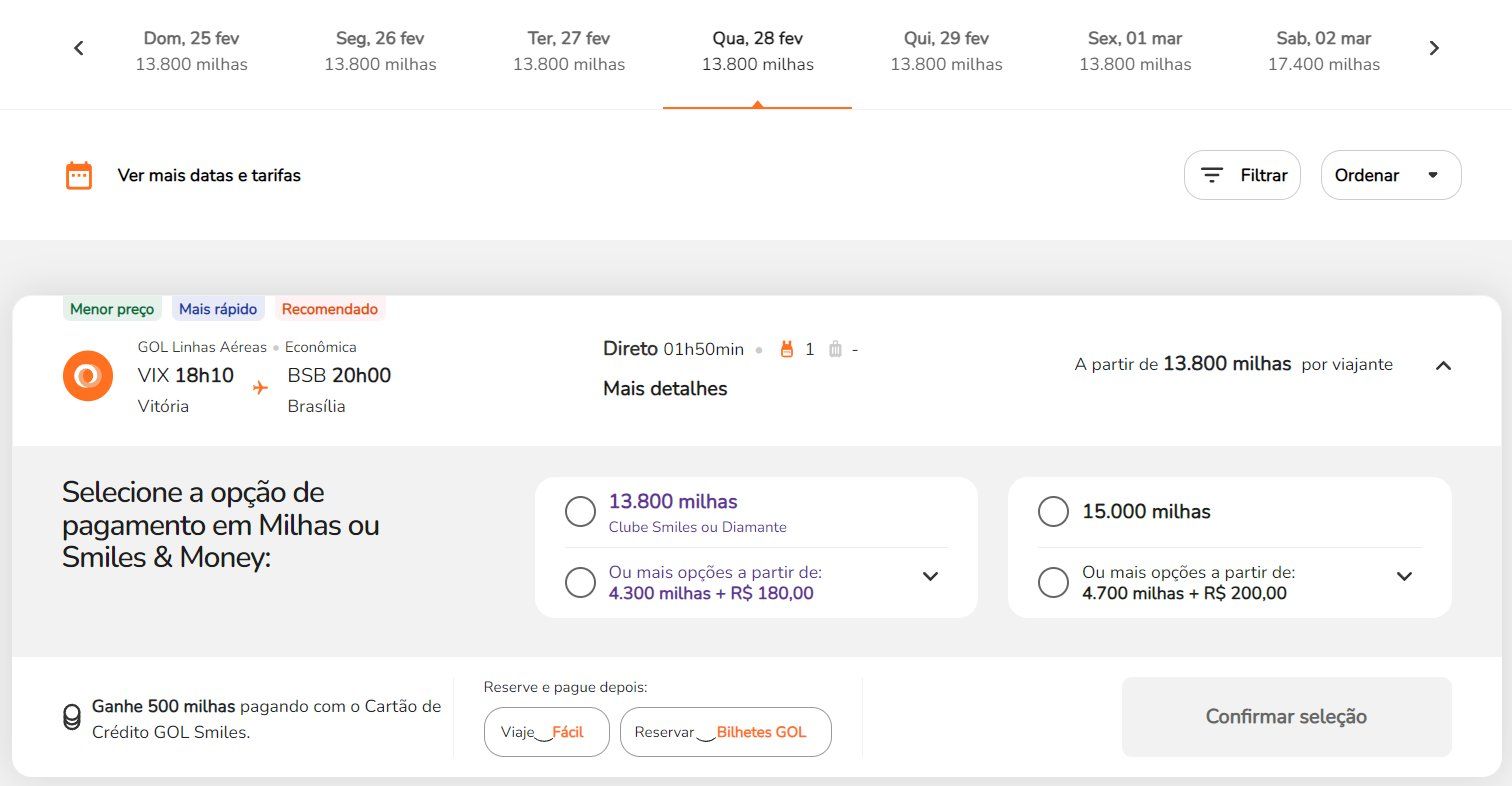The image size is (1512, 786).
Task: Select 13.800 milhas Clube Smiles option
Action: pyautogui.click(x=580, y=512)
